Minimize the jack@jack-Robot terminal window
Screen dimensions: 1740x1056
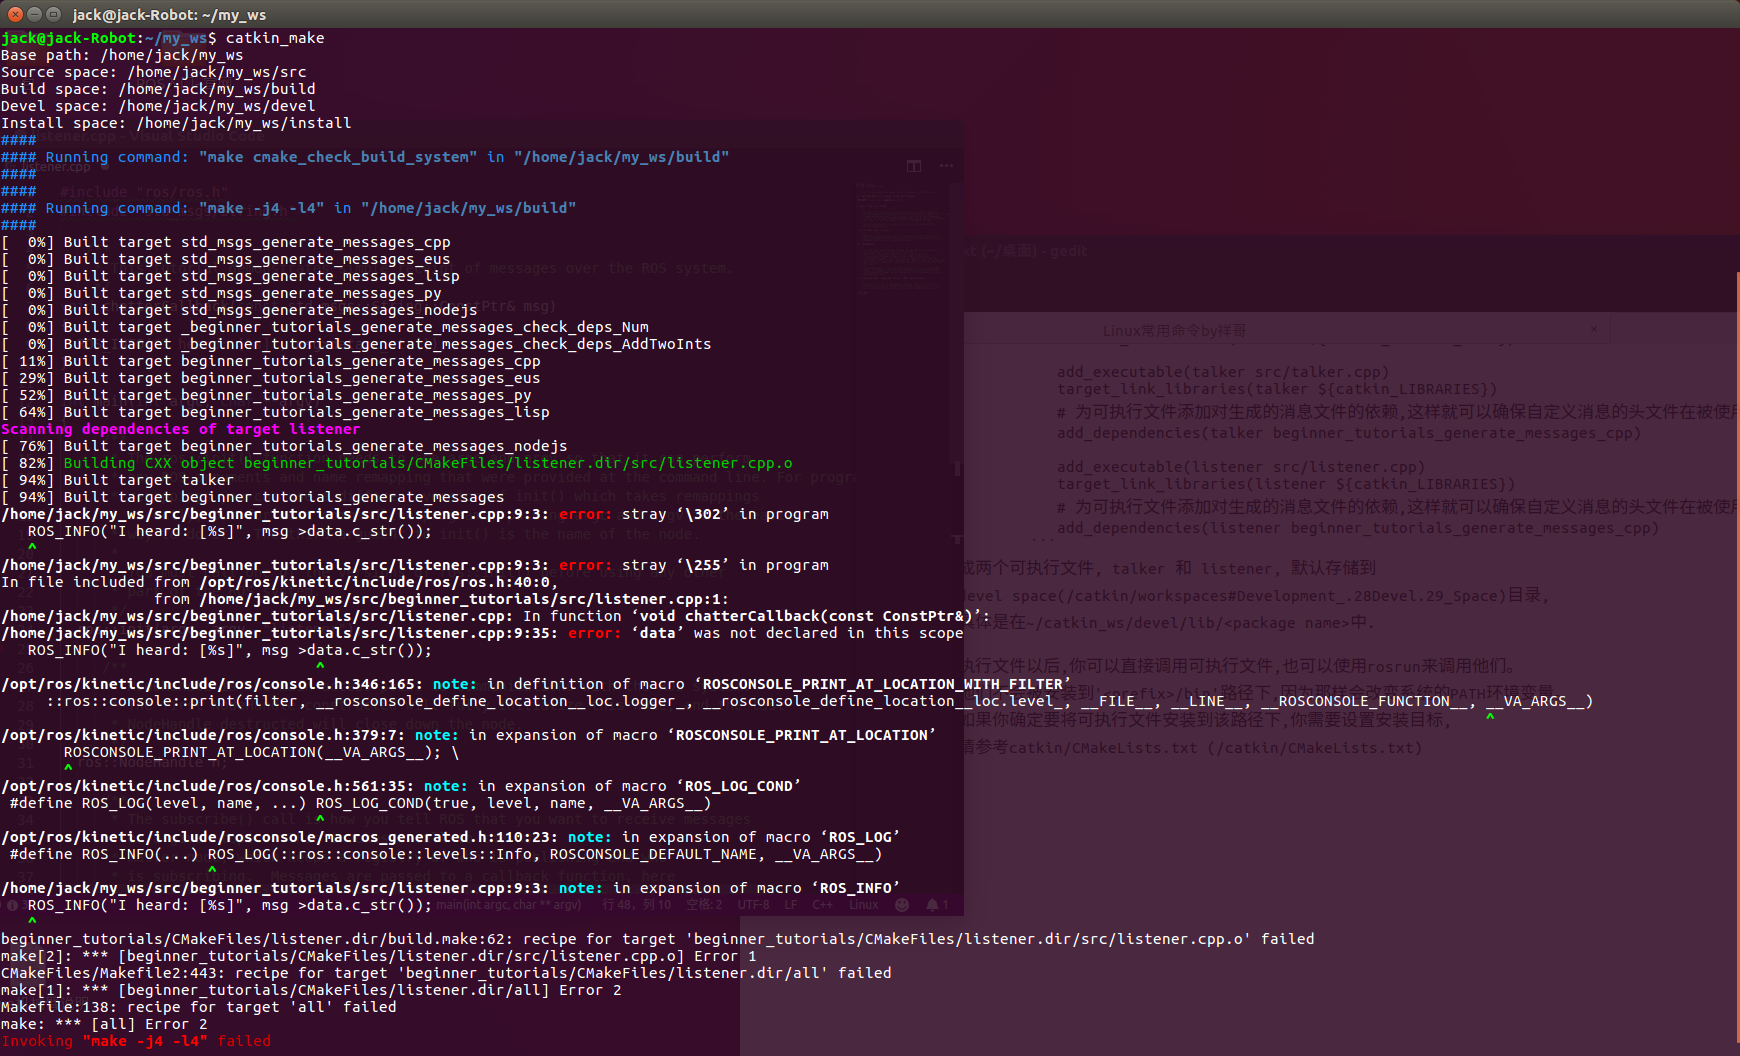click(34, 14)
